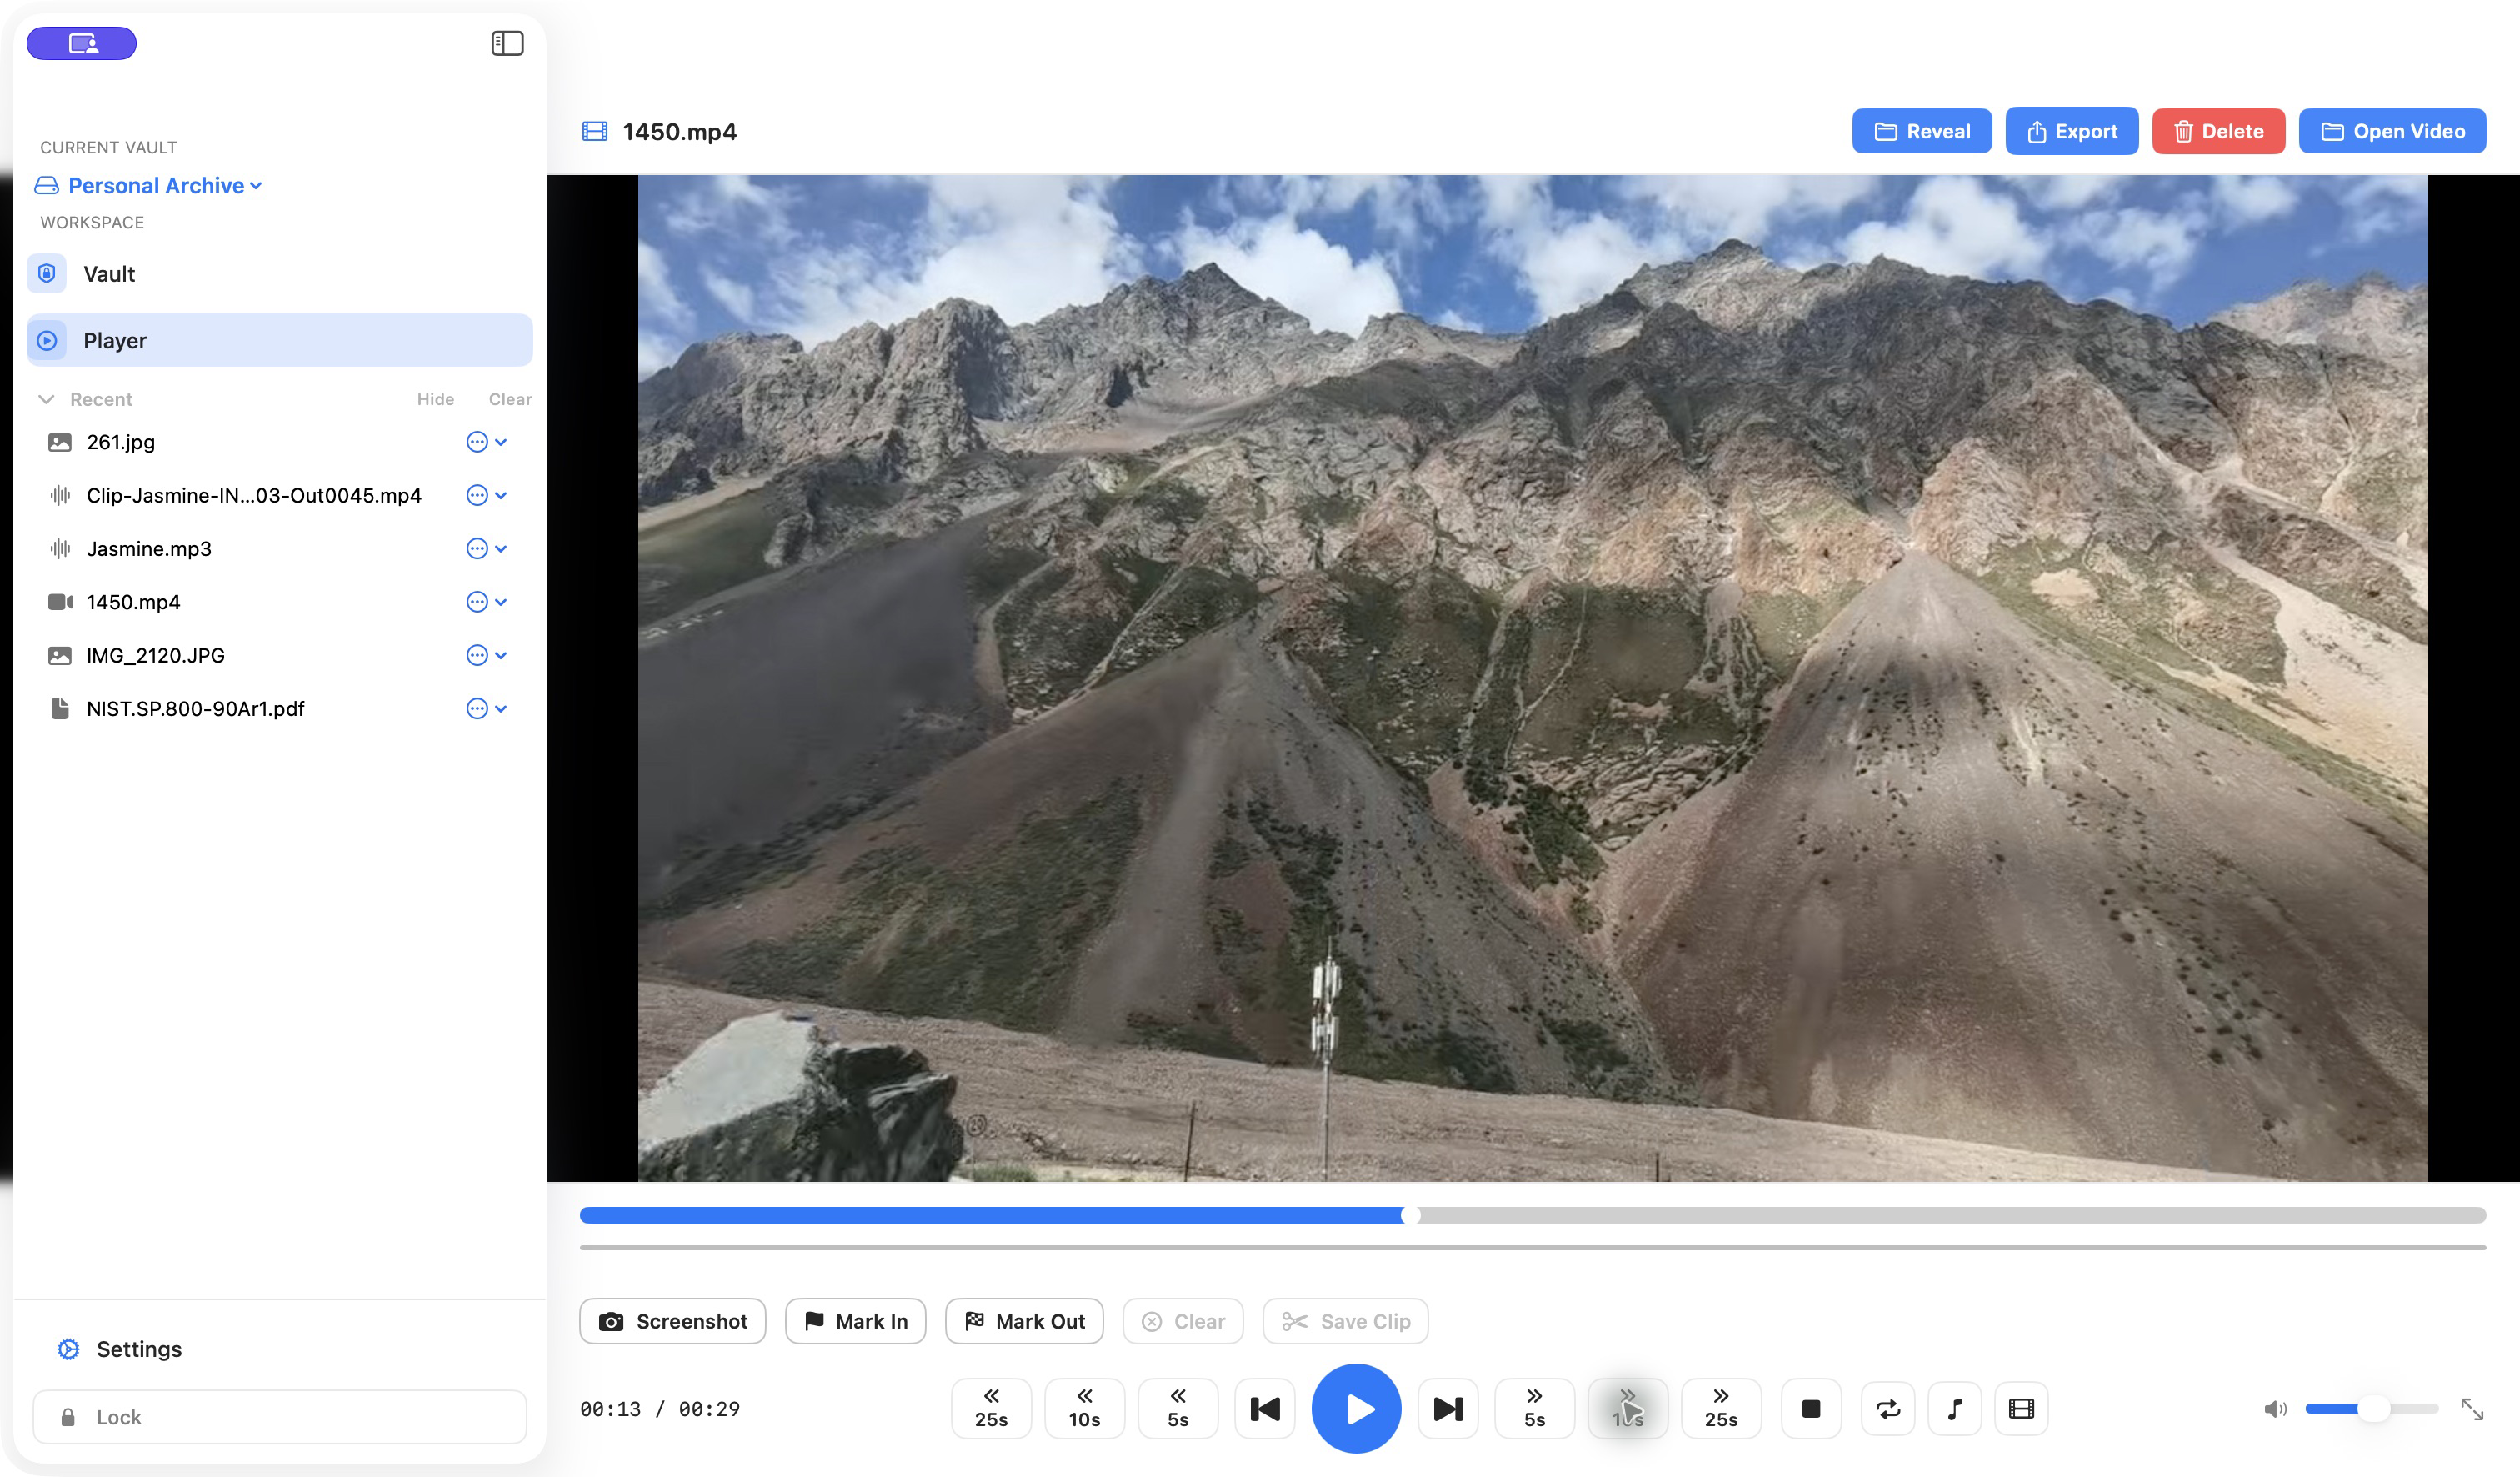The height and width of the screenshot is (1477, 2520).
Task: Open Clip-Jasmine-IN...03-Out0045.mp4
Action: coord(254,495)
